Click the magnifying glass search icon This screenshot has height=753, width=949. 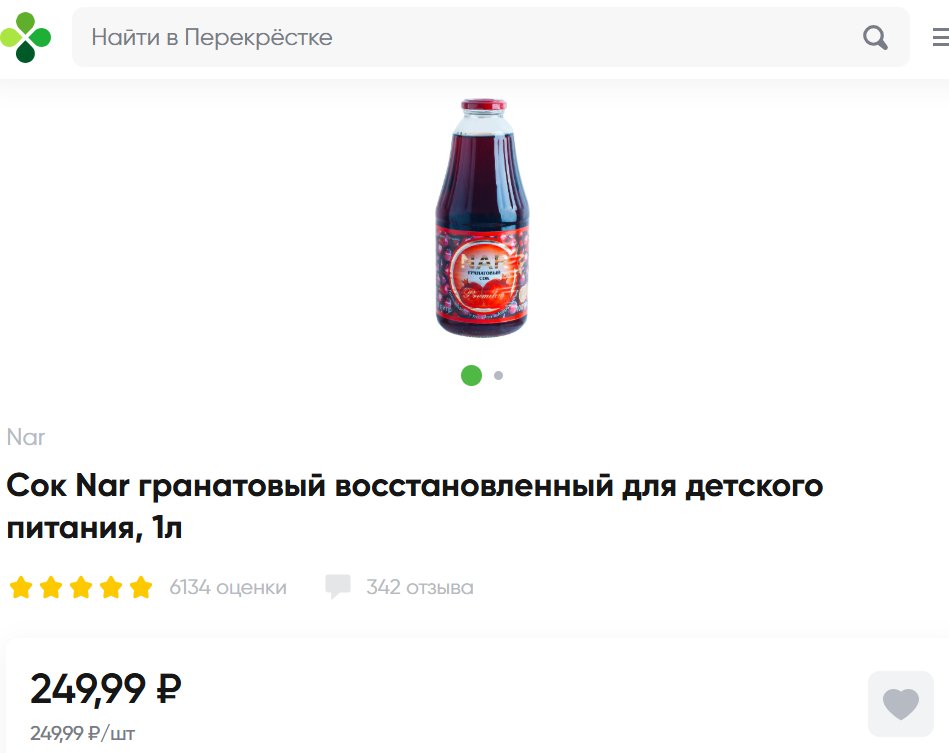coord(875,38)
